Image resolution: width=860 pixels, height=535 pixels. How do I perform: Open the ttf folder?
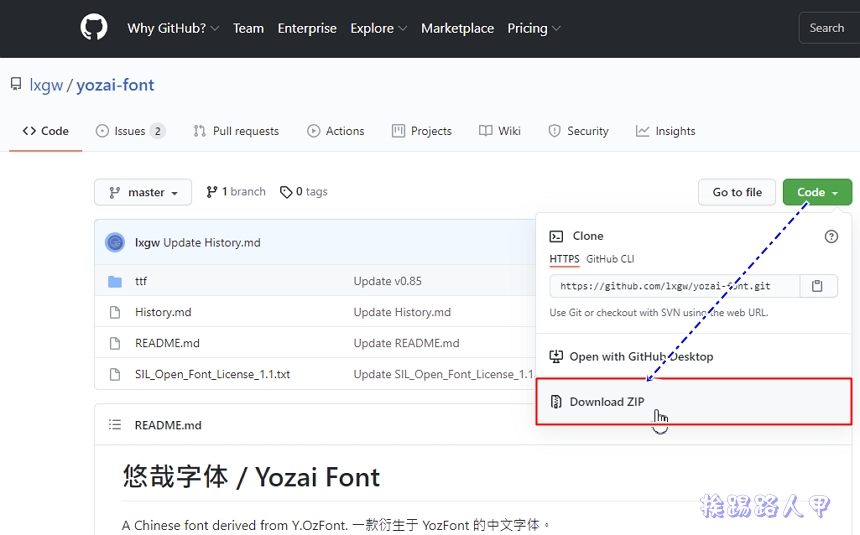(x=141, y=281)
